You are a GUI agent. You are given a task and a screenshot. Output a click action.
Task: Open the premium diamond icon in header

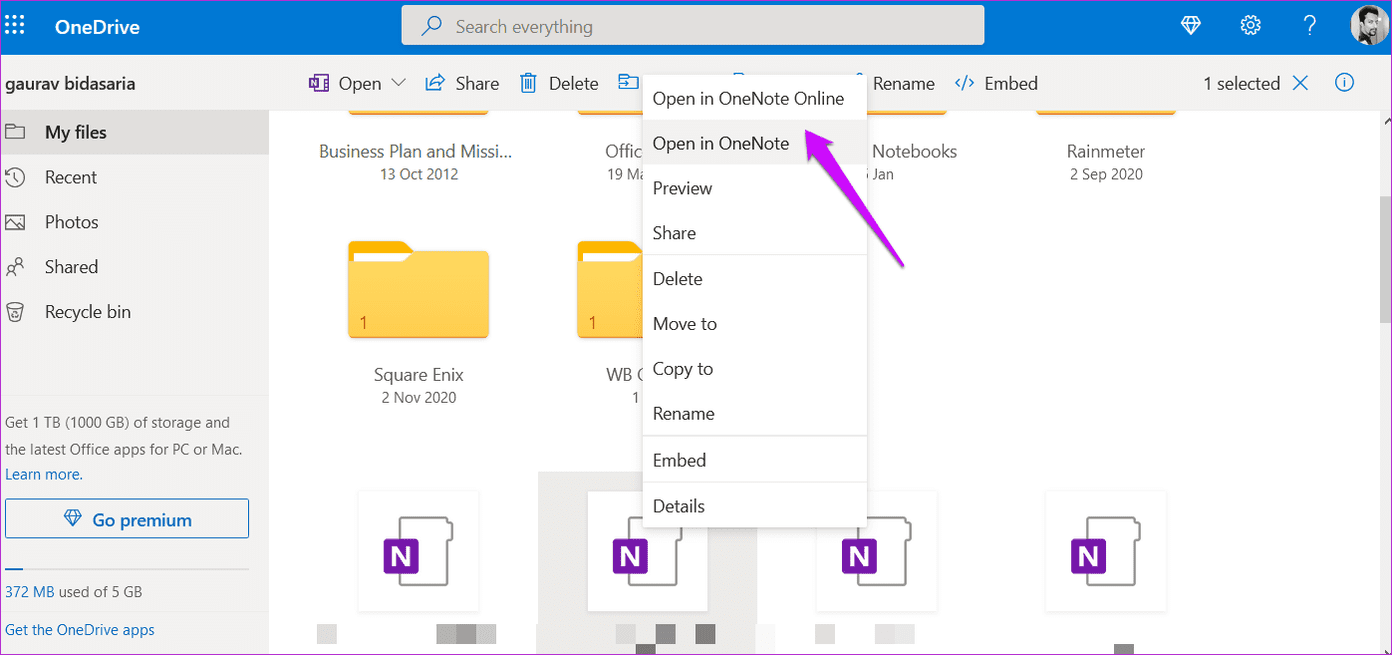tap(1191, 27)
